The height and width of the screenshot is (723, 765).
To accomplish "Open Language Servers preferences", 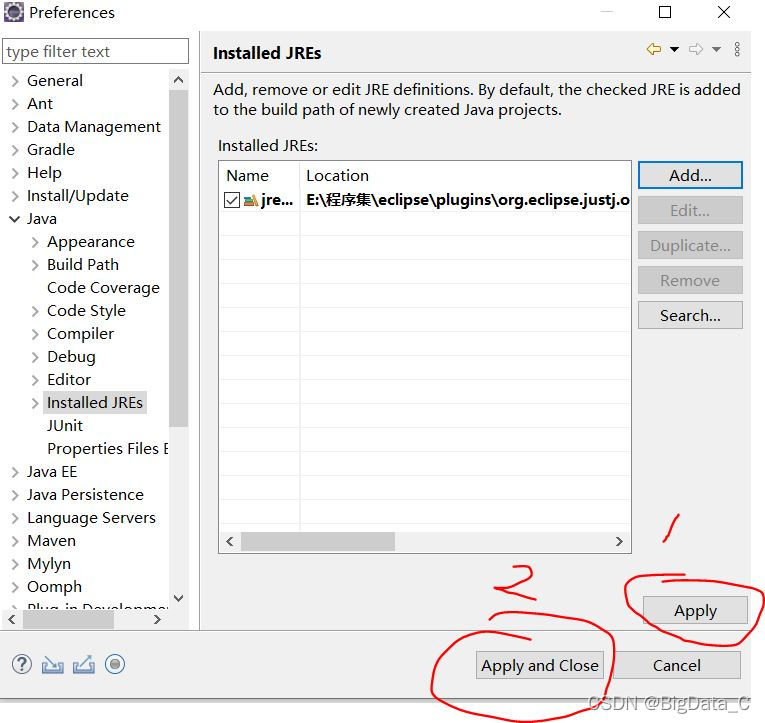I will pyautogui.click(x=91, y=518).
